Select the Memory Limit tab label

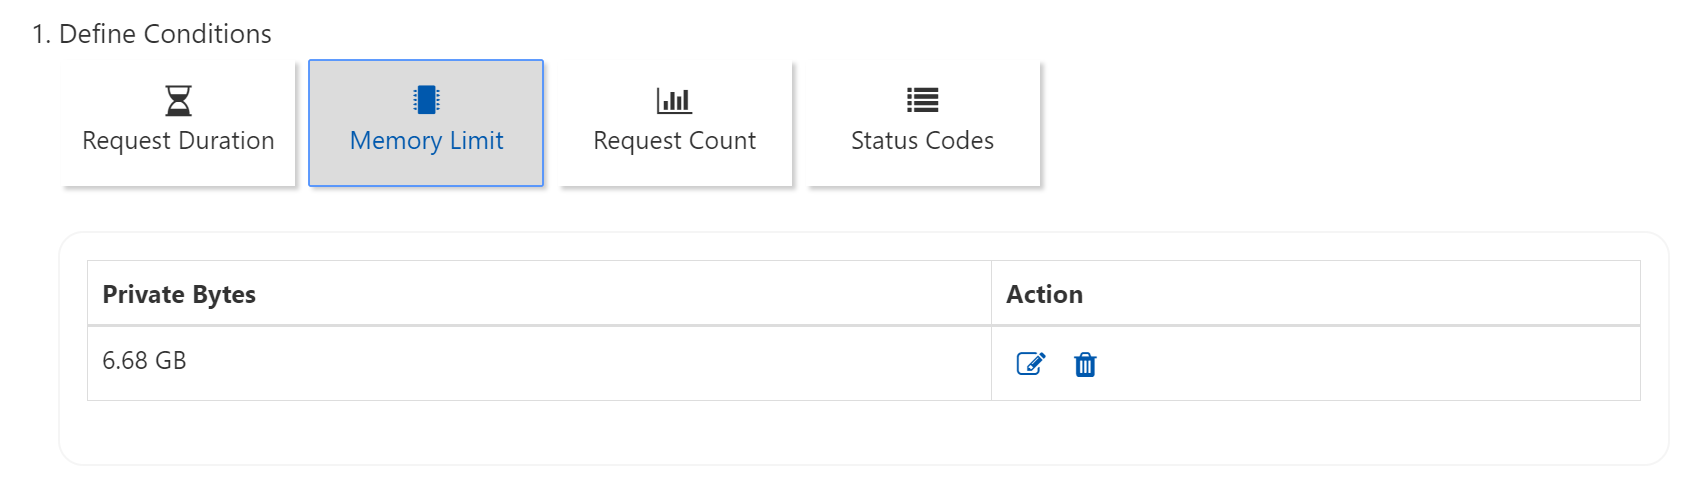(426, 141)
